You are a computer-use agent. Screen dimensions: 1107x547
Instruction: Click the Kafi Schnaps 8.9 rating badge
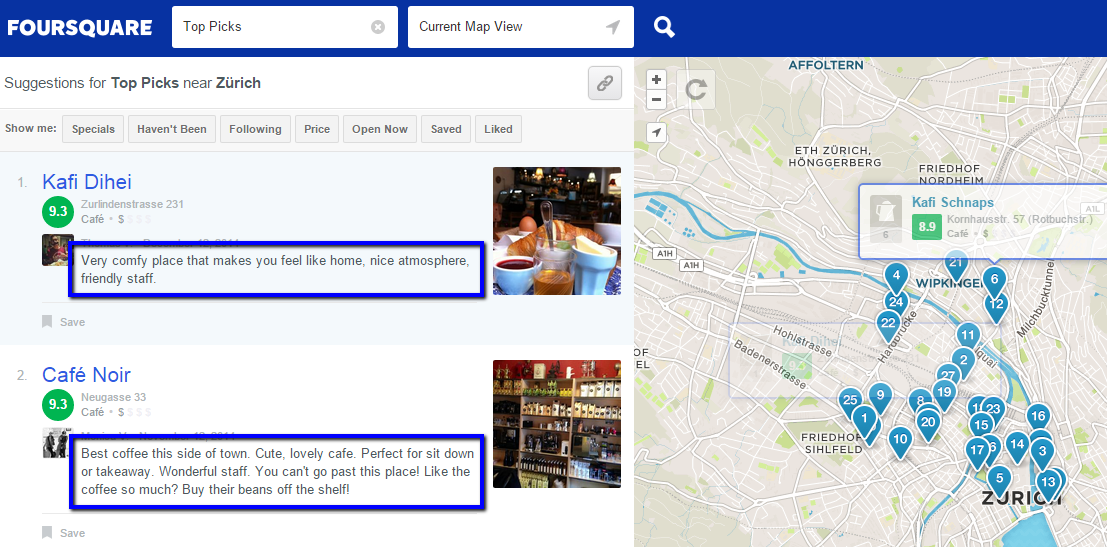click(x=927, y=227)
